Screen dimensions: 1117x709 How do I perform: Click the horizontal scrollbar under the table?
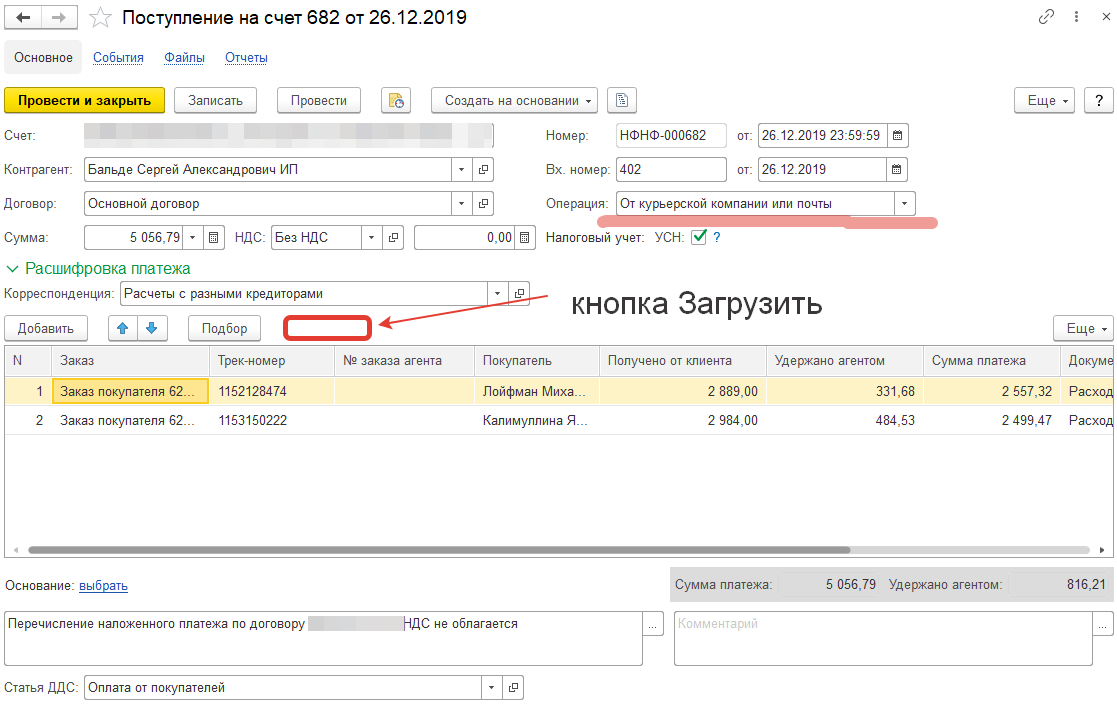pyautogui.click(x=440, y=550)
